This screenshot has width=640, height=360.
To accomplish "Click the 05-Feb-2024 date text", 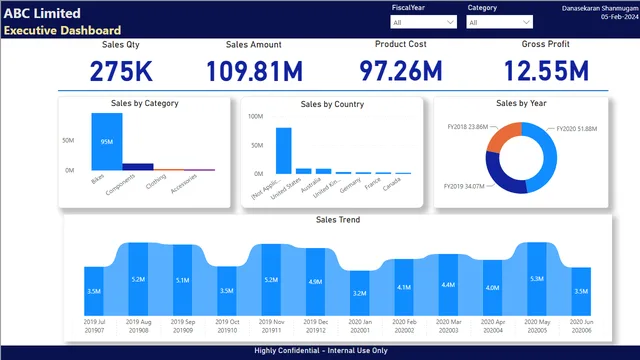I will pyautogui.click(x=620, y=17).
